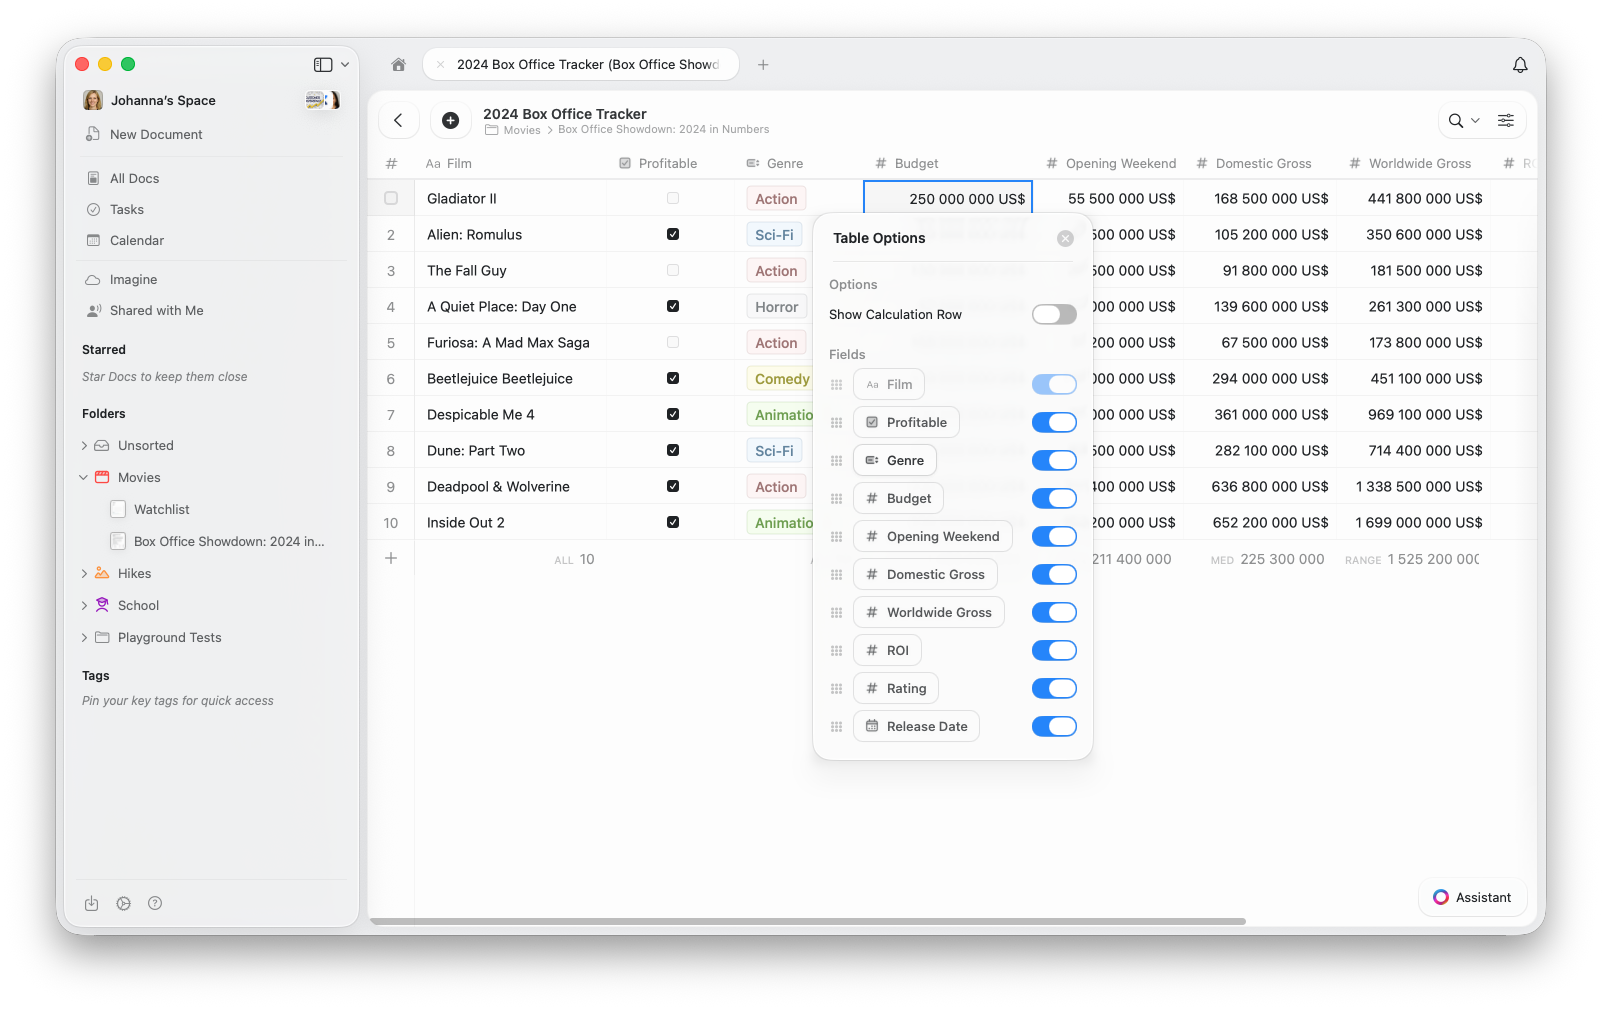Check the Profitable checkbox for Gladiator II
This screenshot has height=1009, width=1602.
tap(672, 198)
